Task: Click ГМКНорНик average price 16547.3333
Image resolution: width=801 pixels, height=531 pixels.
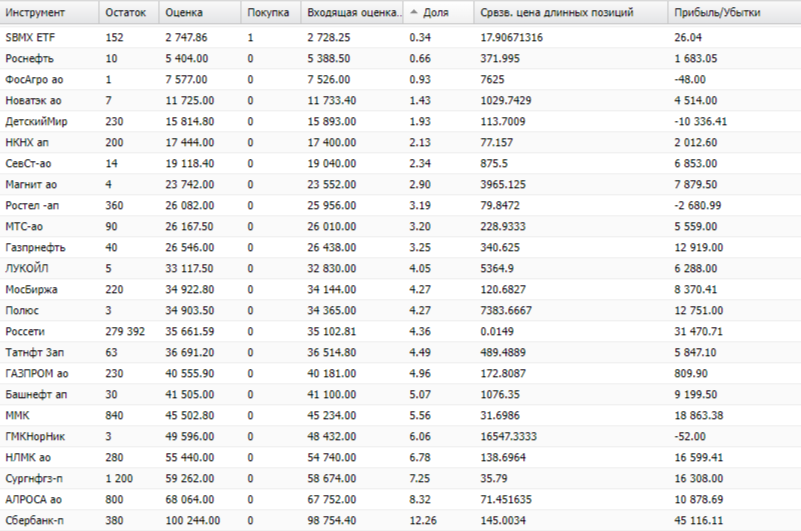Action: click(x=508, y=436)
